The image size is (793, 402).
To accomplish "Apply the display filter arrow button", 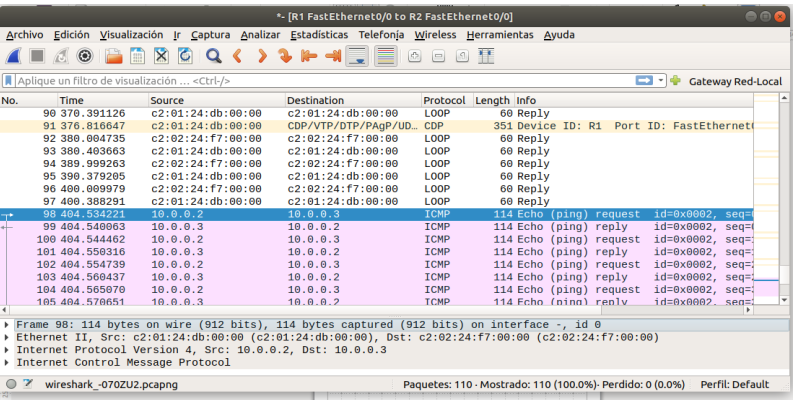I will pos(644,81).
